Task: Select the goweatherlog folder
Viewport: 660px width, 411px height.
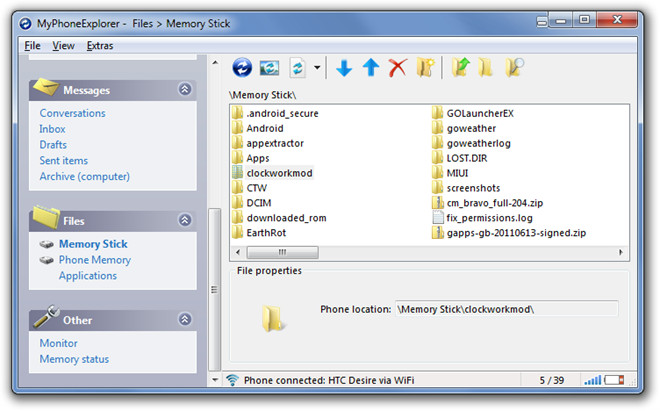Action: point(471,144)
